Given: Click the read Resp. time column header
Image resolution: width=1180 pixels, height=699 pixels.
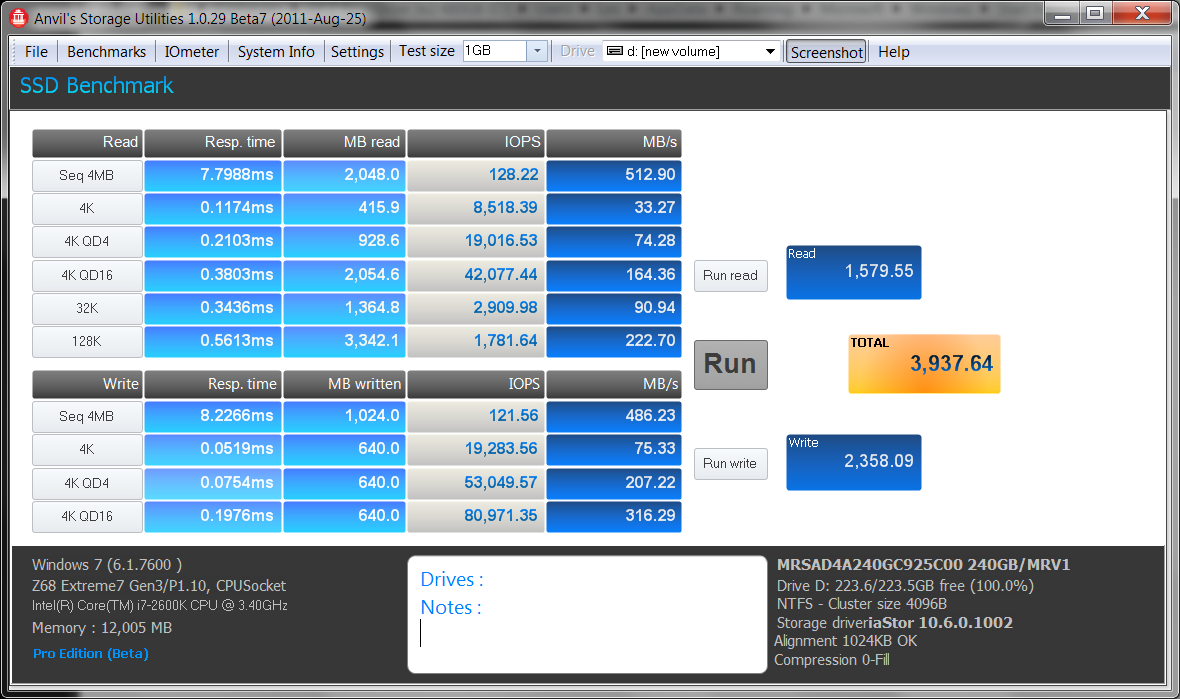Looking at the screenshot, I should tap(213, 143).
